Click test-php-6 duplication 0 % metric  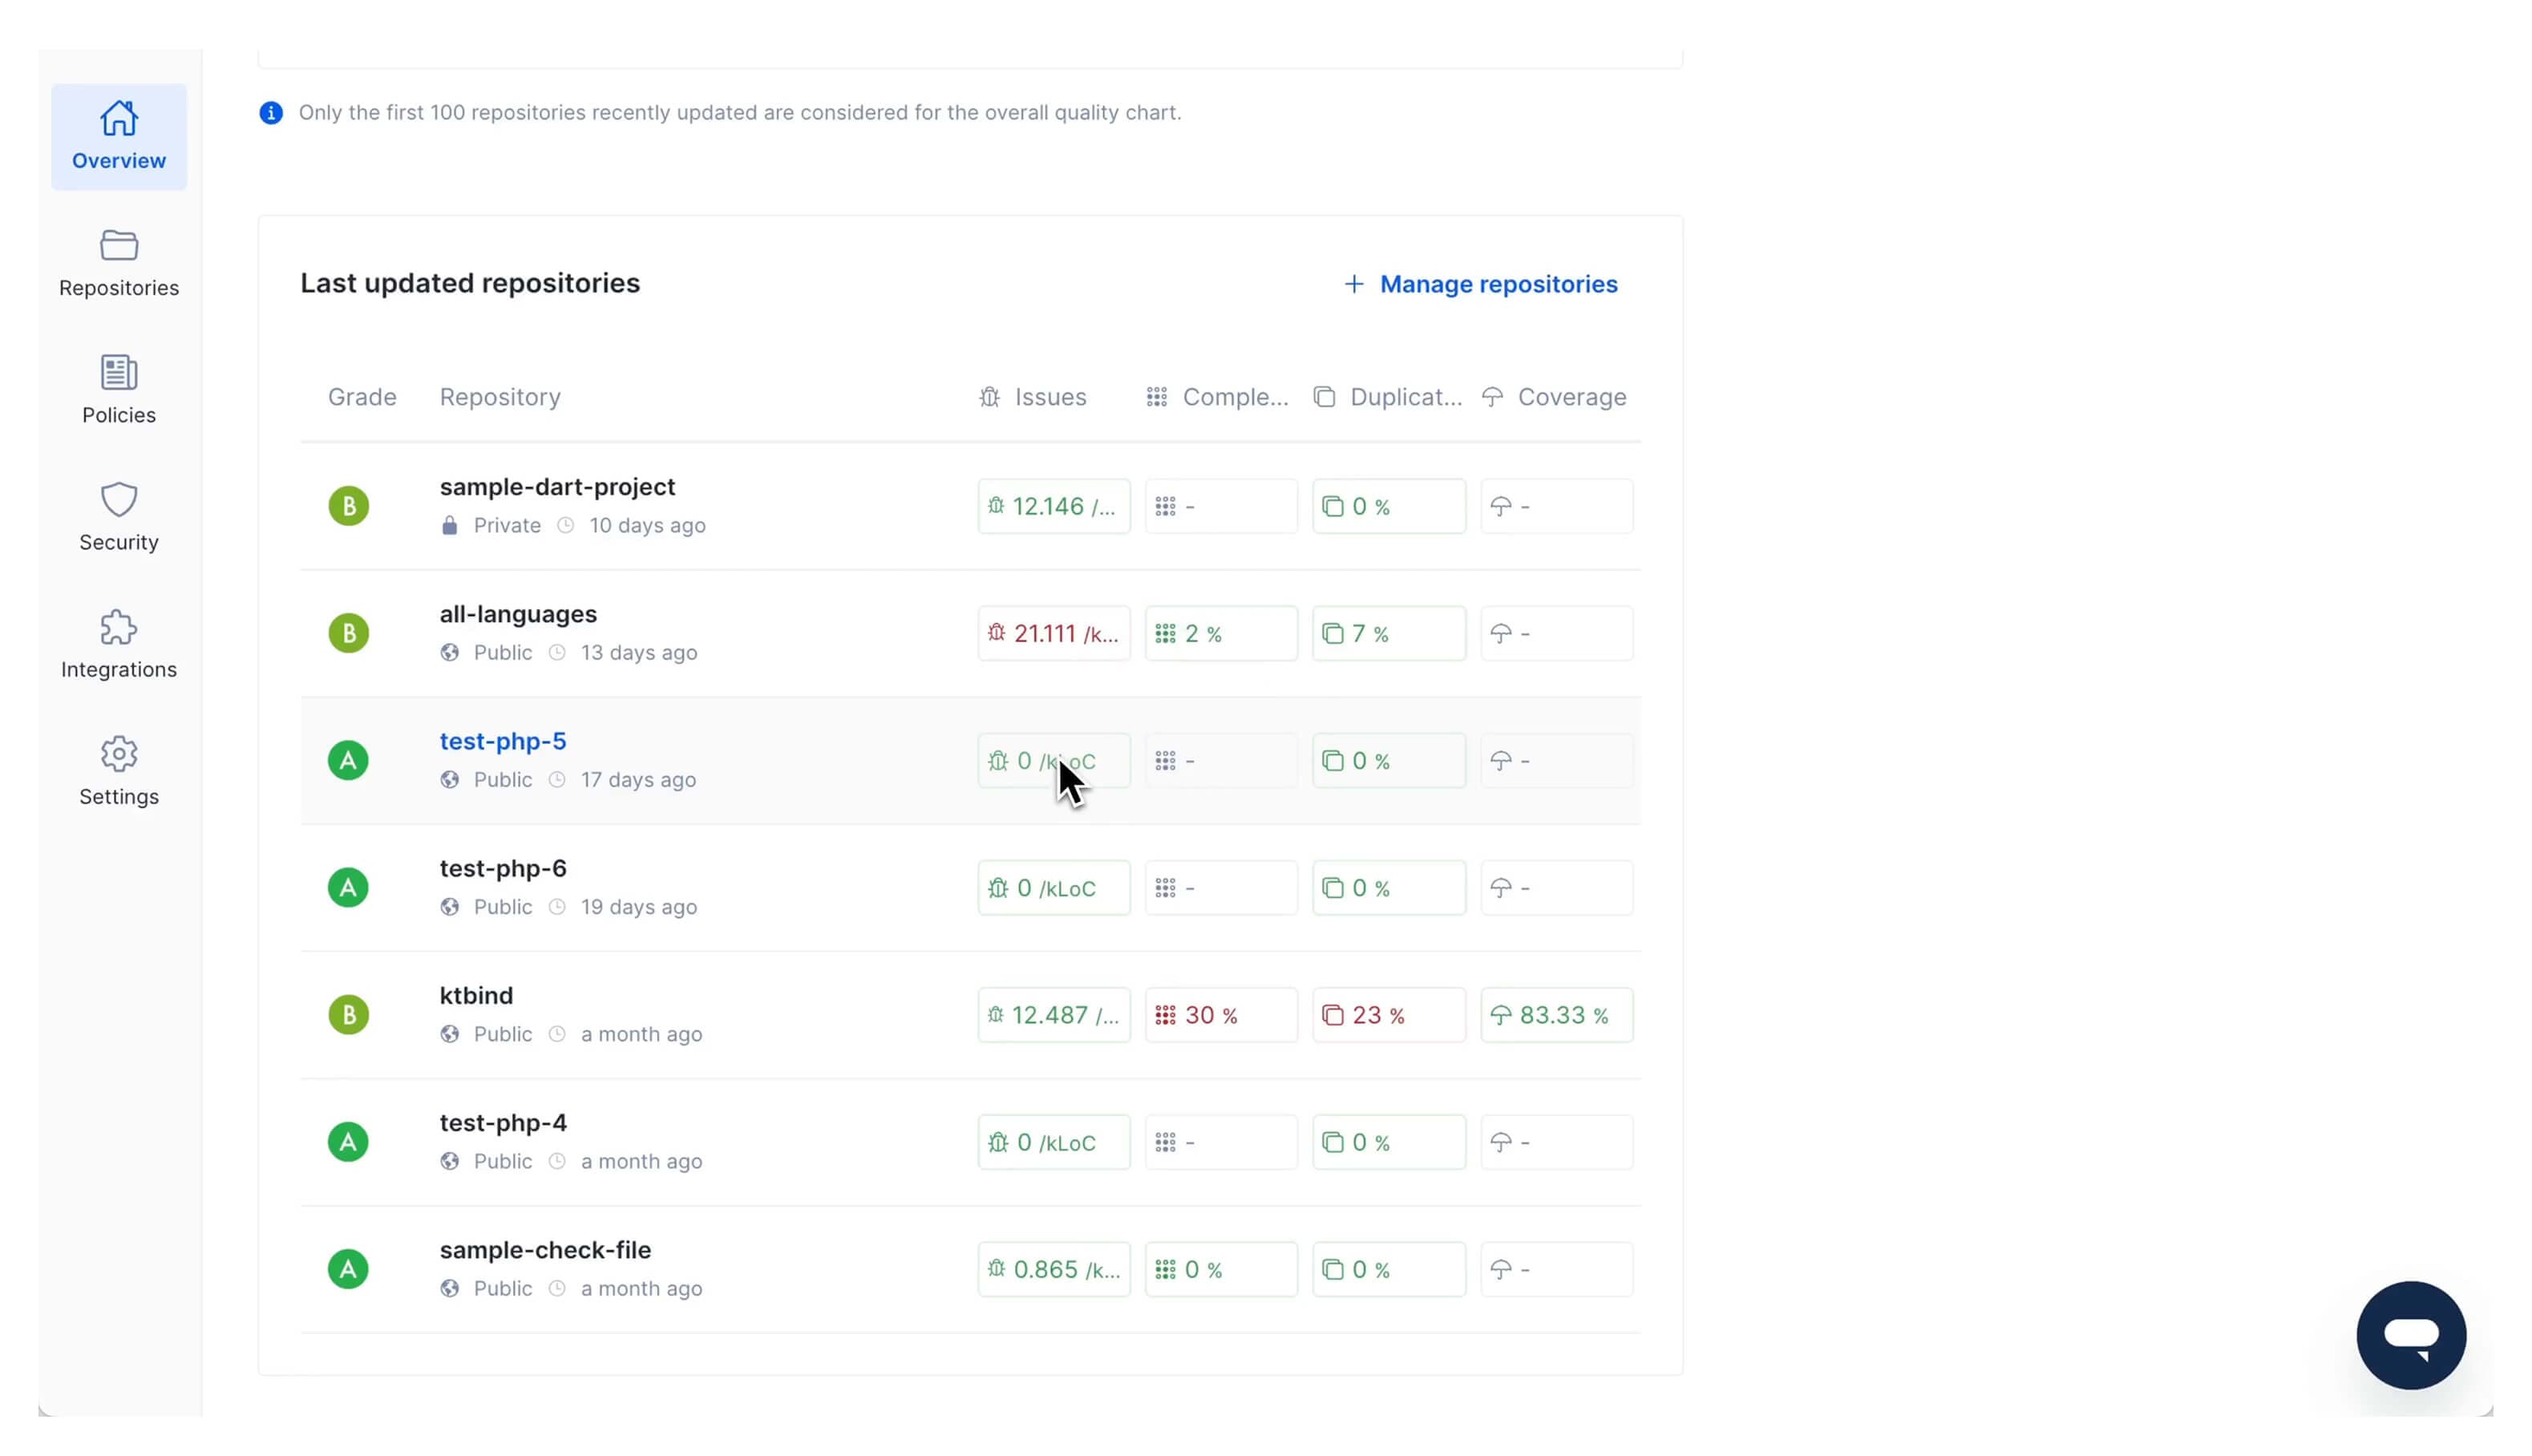[1388, 887]
